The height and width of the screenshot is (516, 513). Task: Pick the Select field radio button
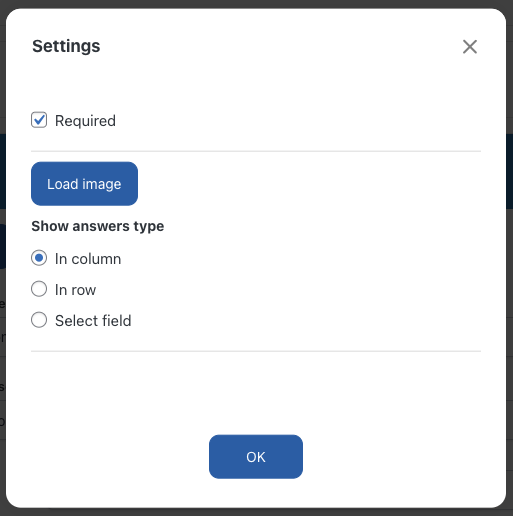click(39, 320)
